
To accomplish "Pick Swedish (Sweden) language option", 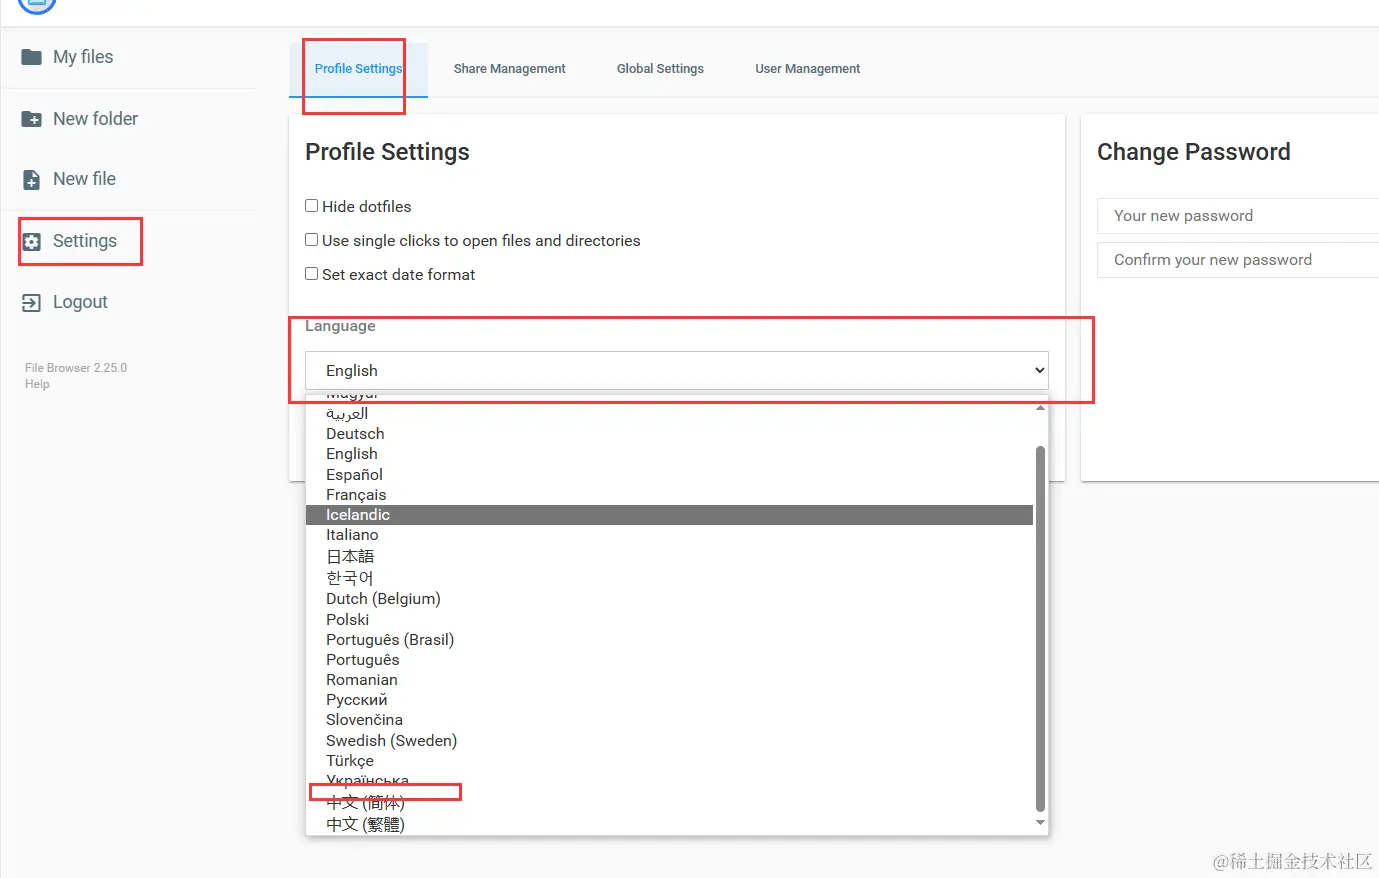I will click(669, 741).
